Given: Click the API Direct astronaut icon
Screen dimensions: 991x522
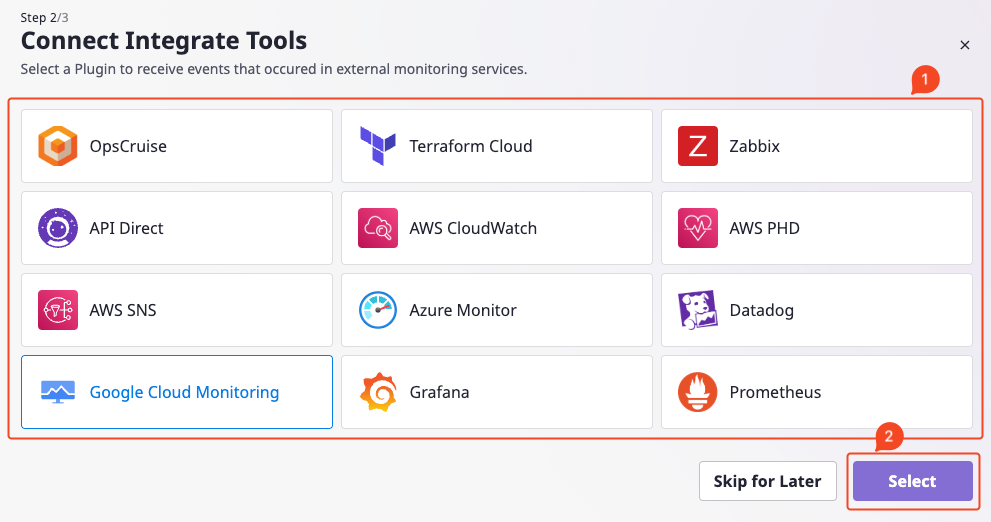Looking at the screenshot, I should point(58,228).
